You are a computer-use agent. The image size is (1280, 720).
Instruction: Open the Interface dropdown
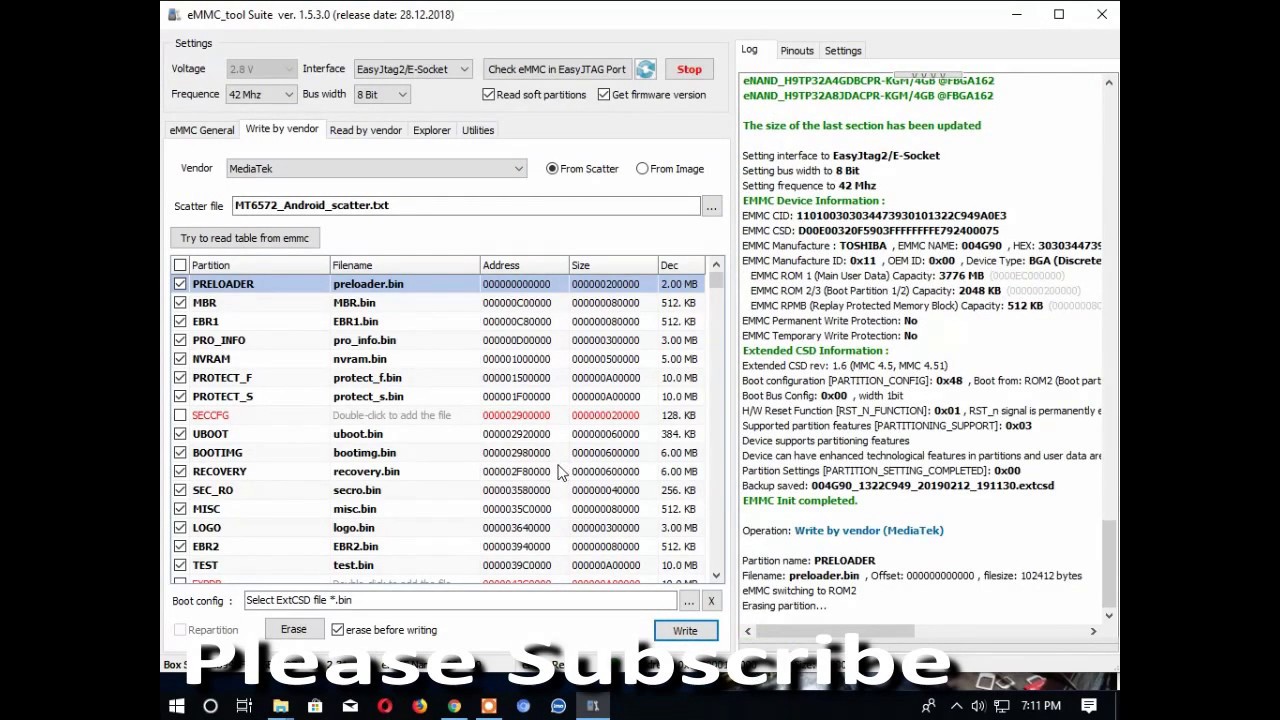[413, 69]
